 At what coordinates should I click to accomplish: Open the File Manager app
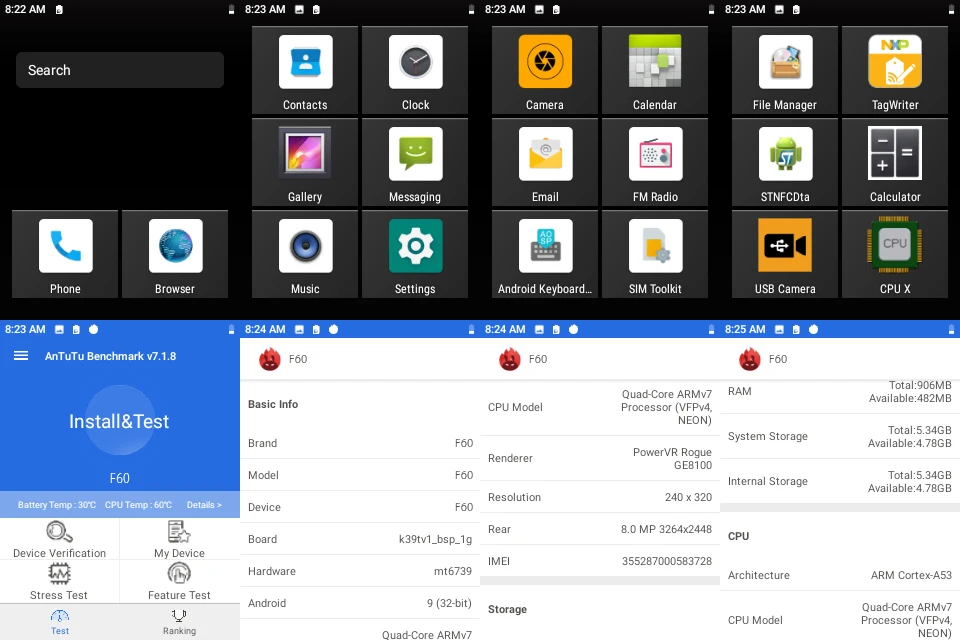785,70
